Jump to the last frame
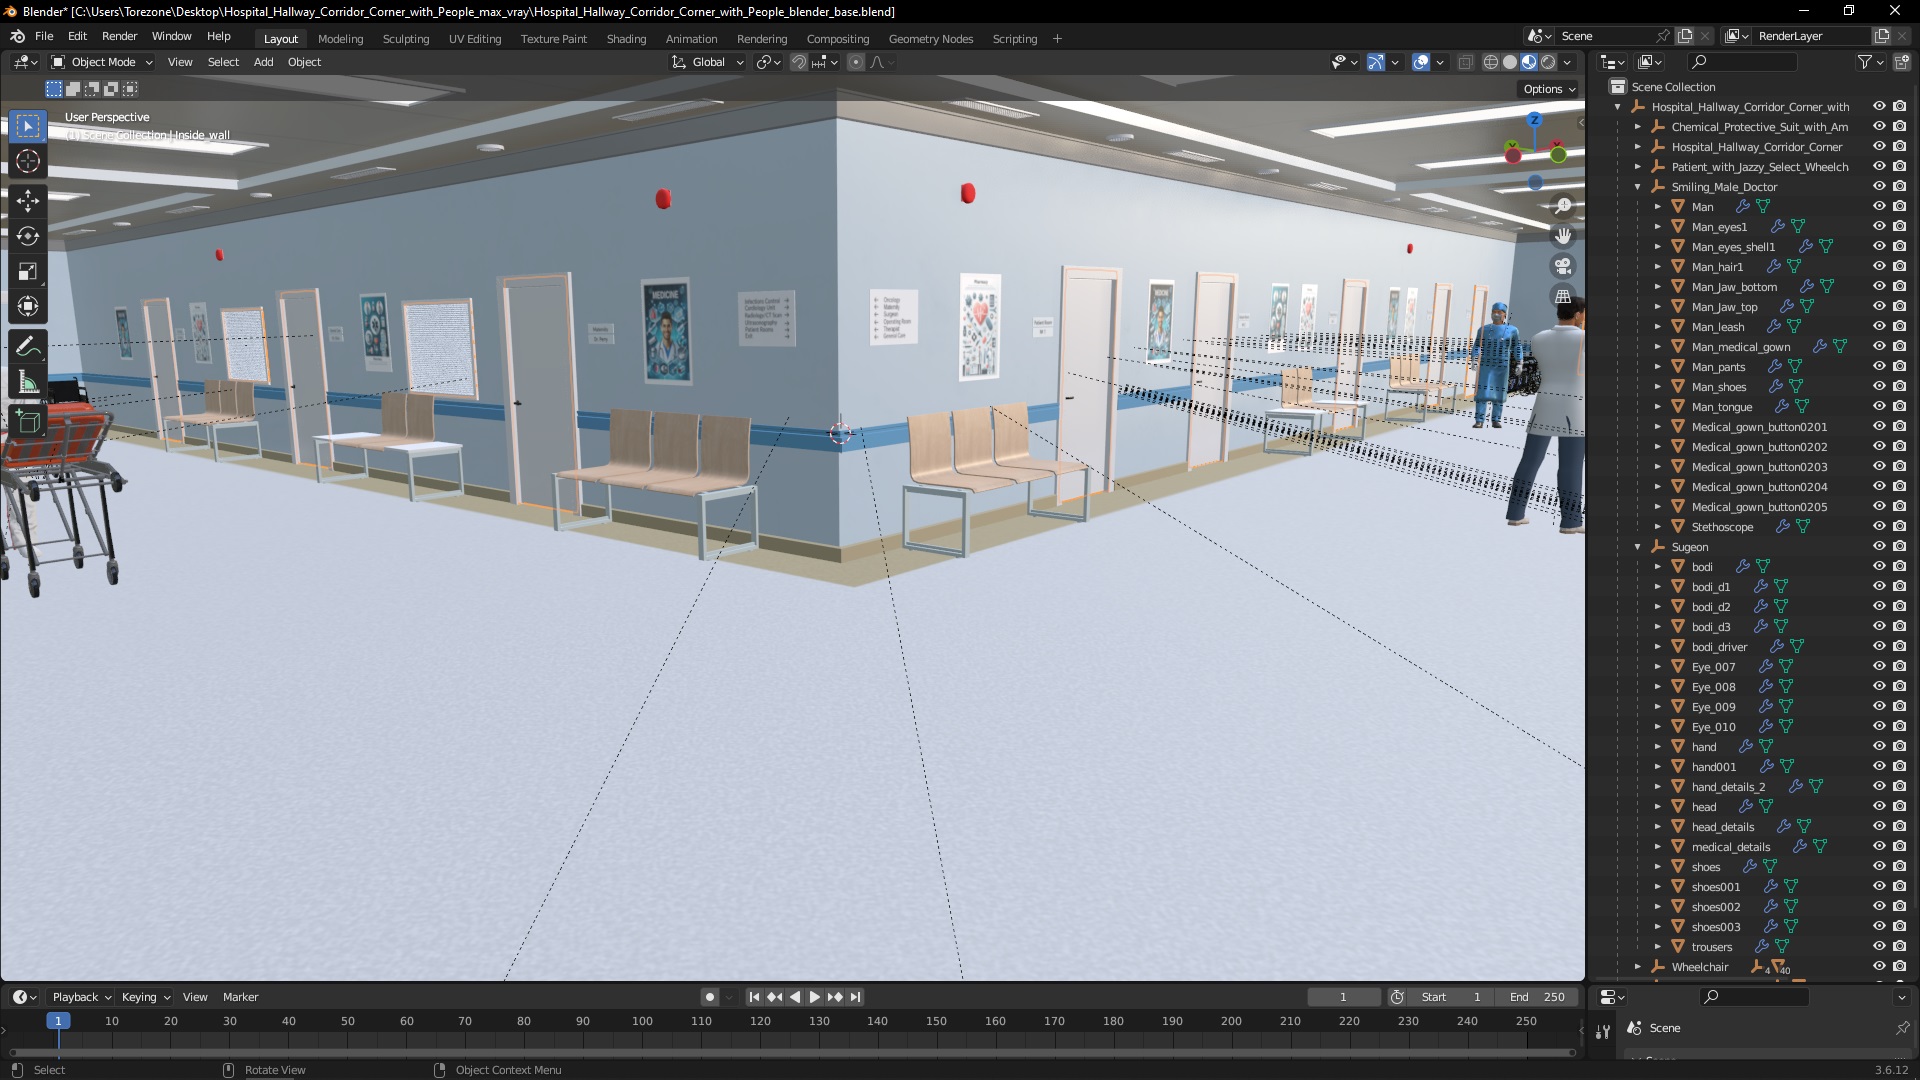The height and width of the screenshot is (1080, 1920). (855, 997)
